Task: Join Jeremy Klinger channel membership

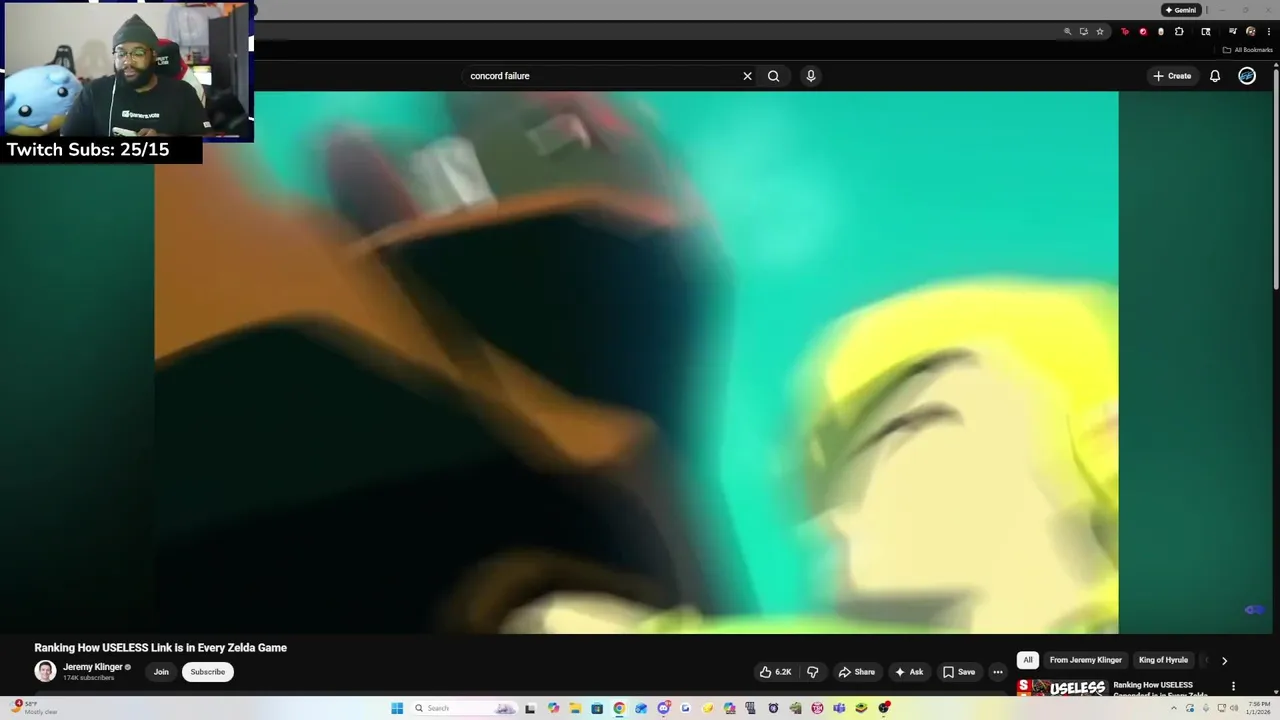Action: pyautogui.click(x=161, y=672)
